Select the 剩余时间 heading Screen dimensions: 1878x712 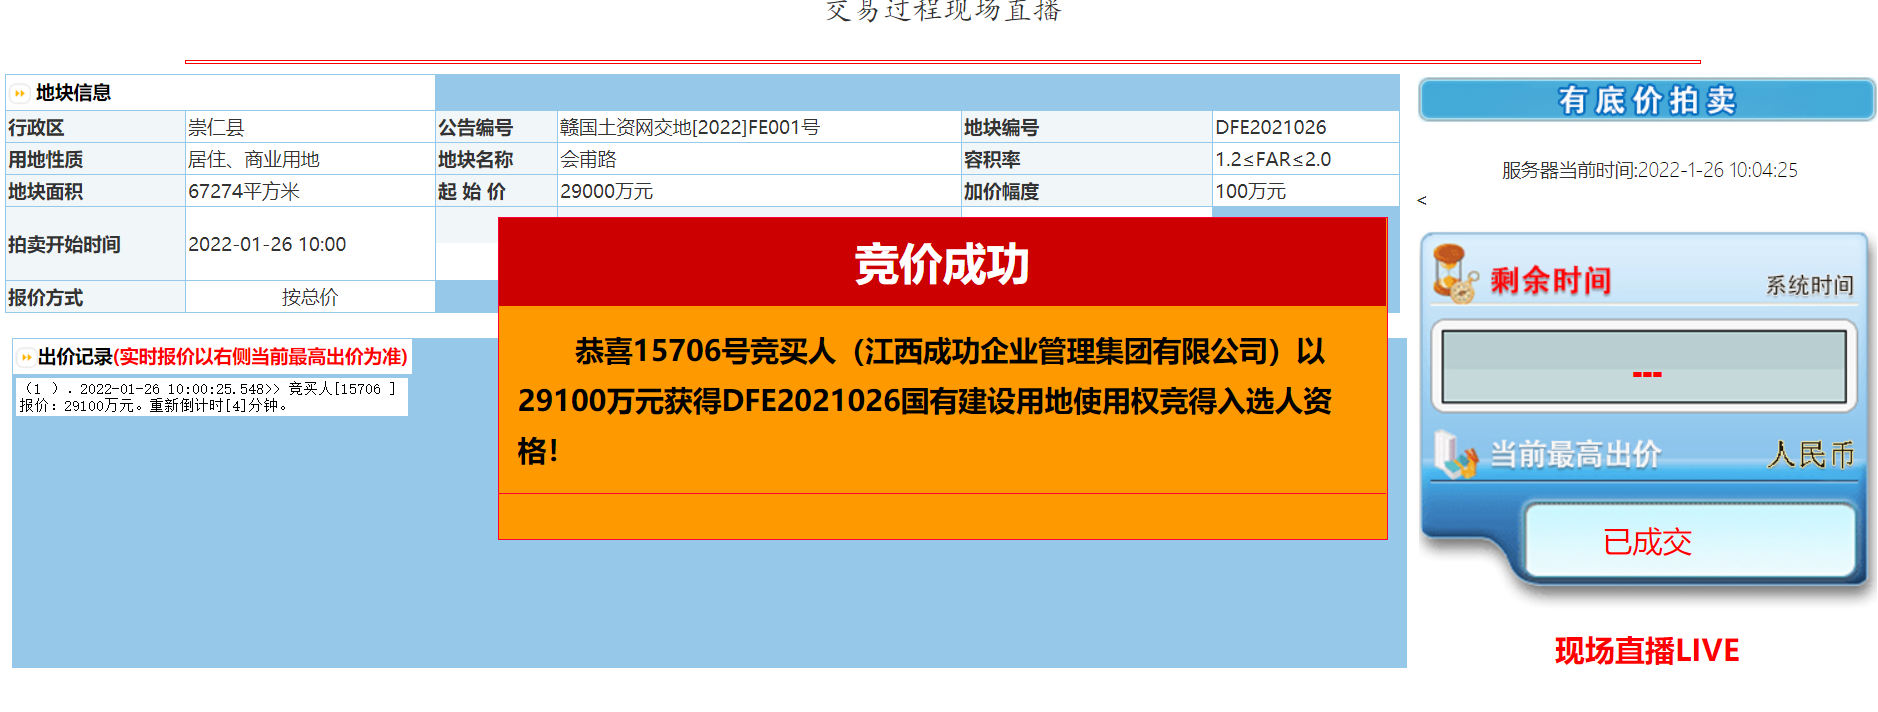point(1550,281)
